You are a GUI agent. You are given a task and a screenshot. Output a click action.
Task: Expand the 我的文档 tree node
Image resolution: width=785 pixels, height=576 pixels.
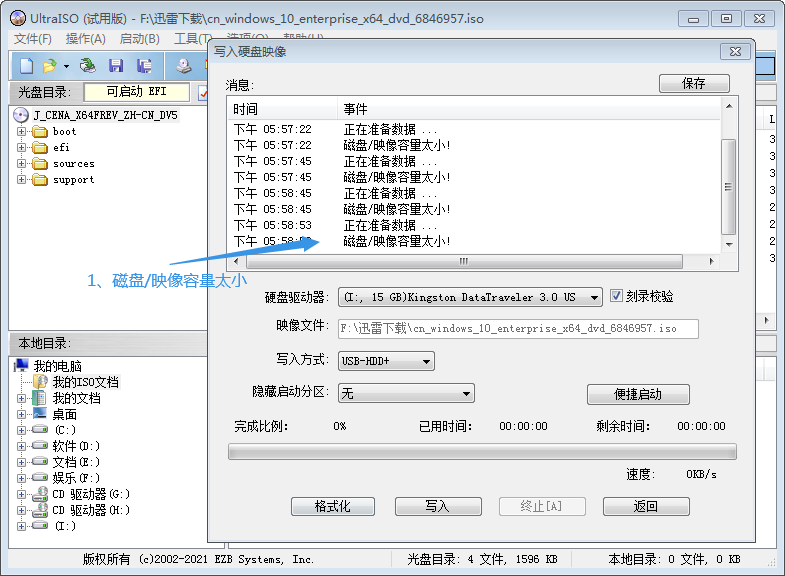pyautogui.click(x=21, y=399)
